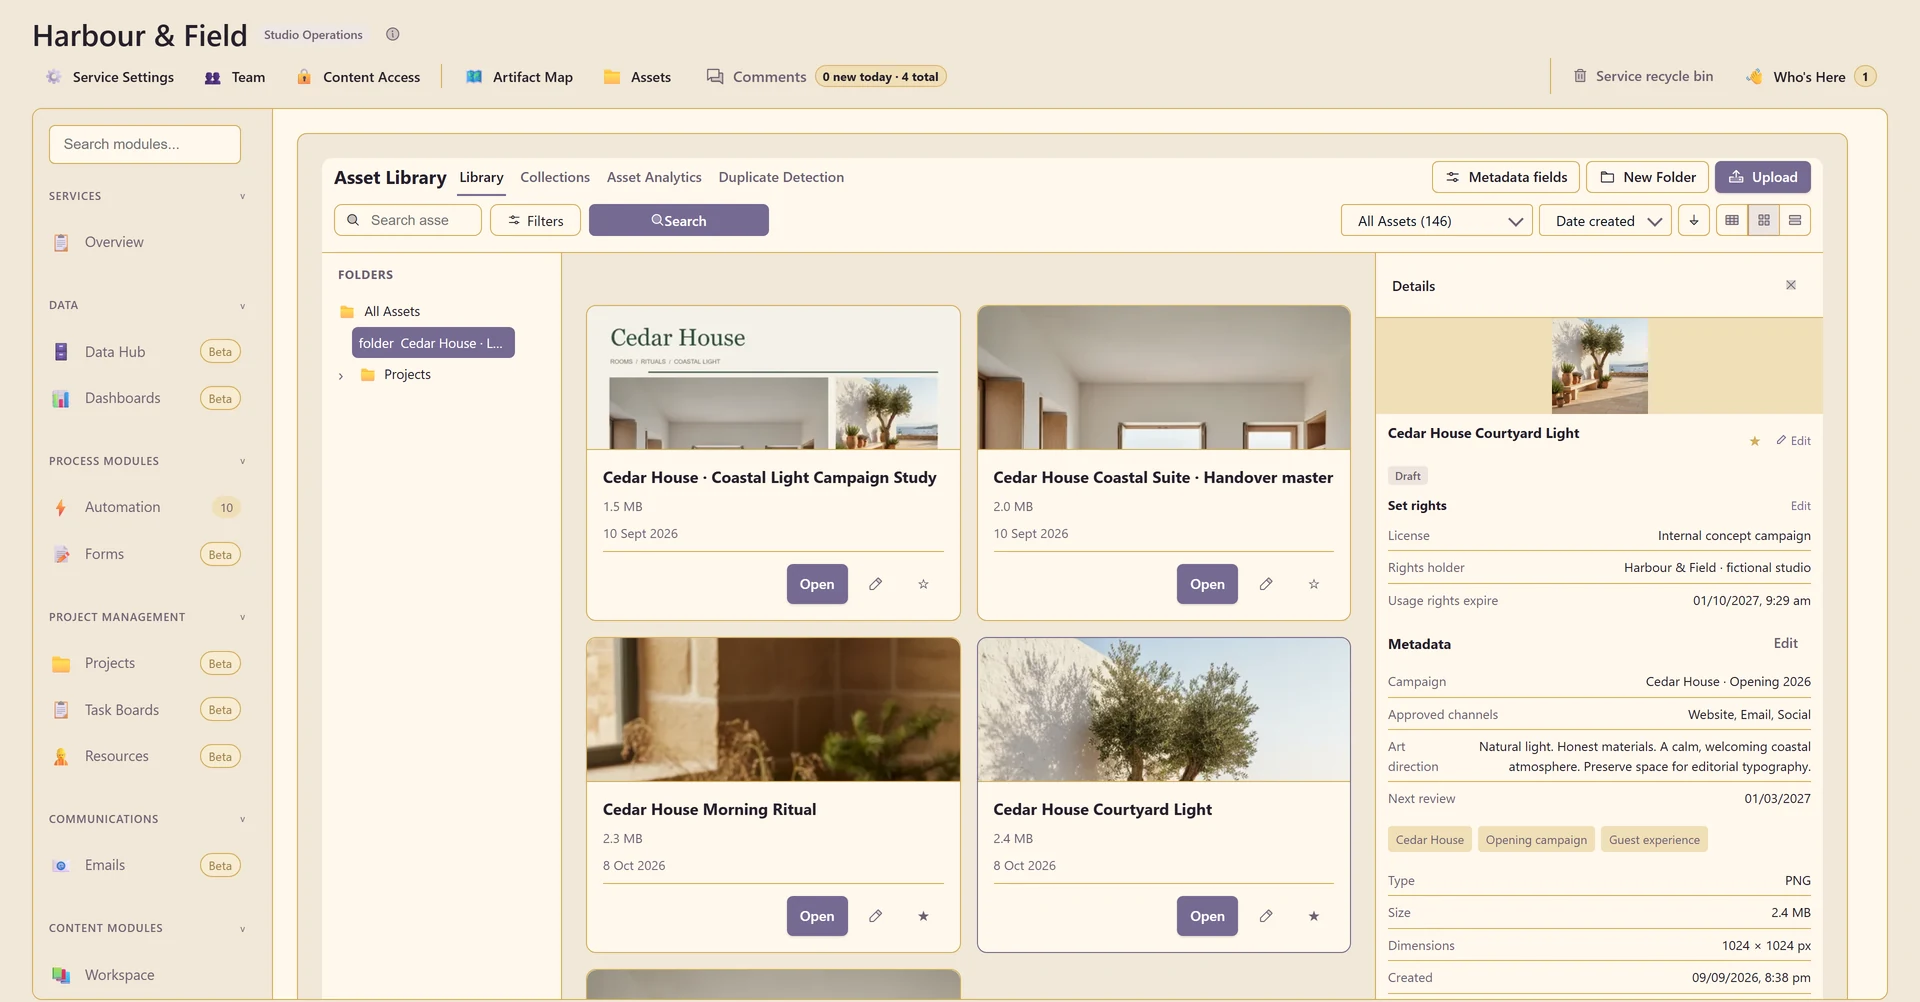Switch to the Asset Analytics tab
The image size is (1920, 1002).
pyautogui.click(x=654, y=177)
